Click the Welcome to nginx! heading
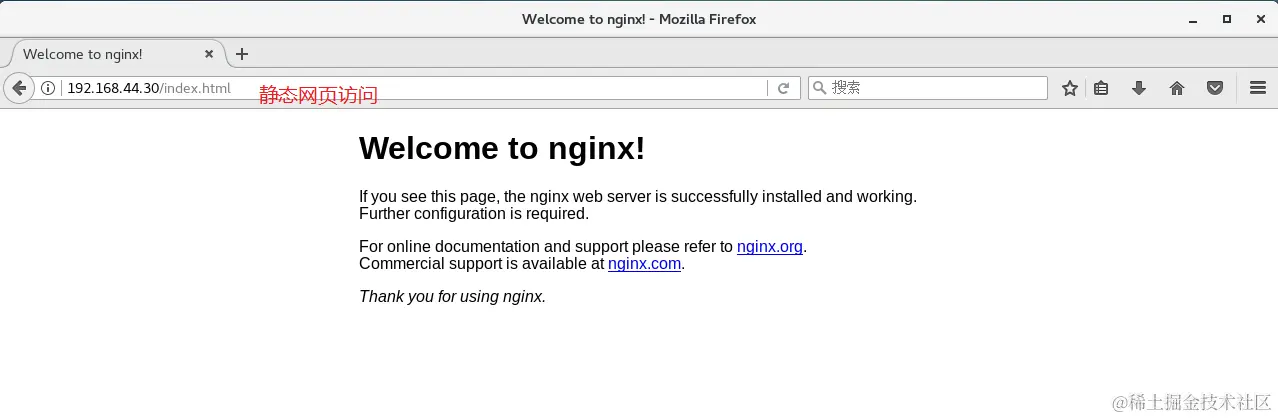 tap(502, 148)
